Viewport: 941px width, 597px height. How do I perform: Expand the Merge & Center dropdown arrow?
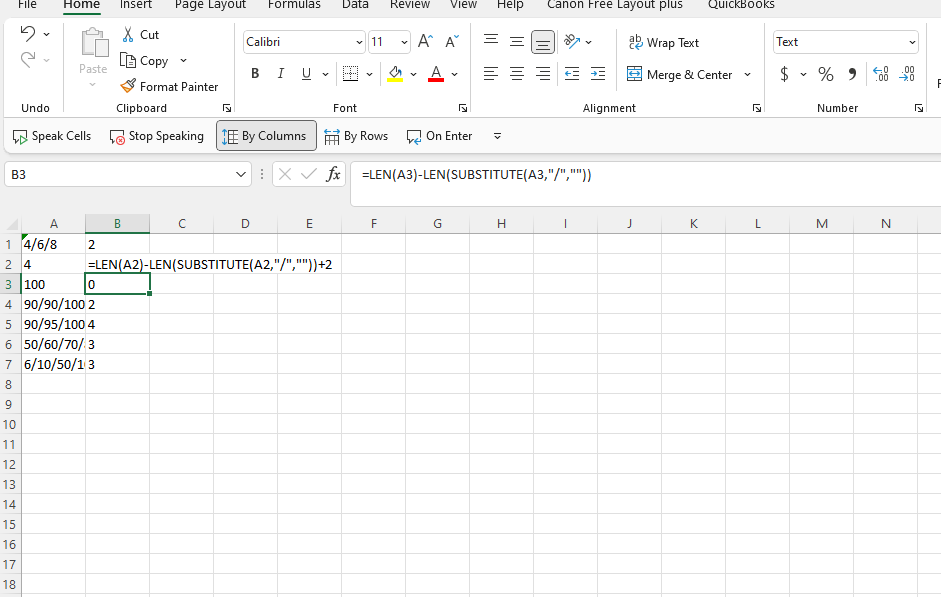(x=747, y=74)
